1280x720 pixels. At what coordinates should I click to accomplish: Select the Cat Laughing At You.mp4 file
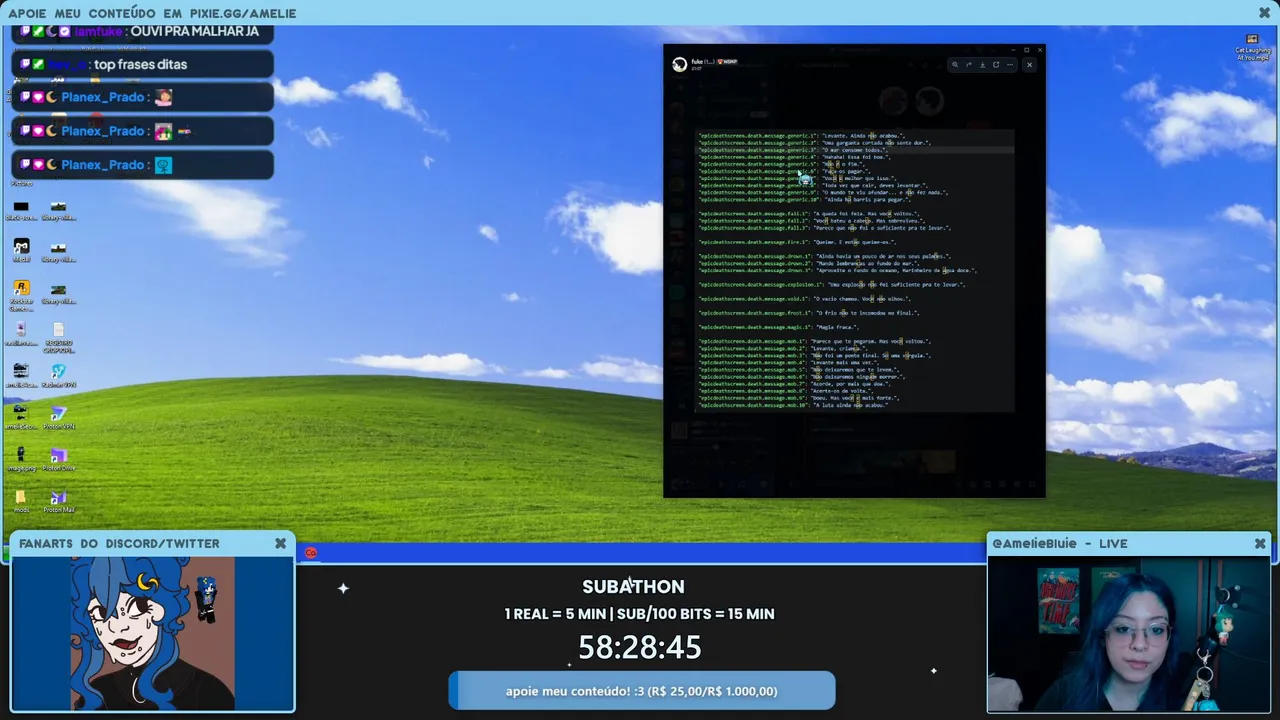coord(1252,47)
